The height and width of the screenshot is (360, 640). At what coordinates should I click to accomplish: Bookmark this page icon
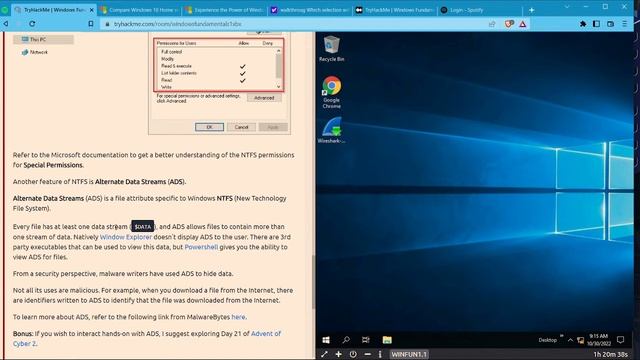pyautogui.click(x=91, y=24)
